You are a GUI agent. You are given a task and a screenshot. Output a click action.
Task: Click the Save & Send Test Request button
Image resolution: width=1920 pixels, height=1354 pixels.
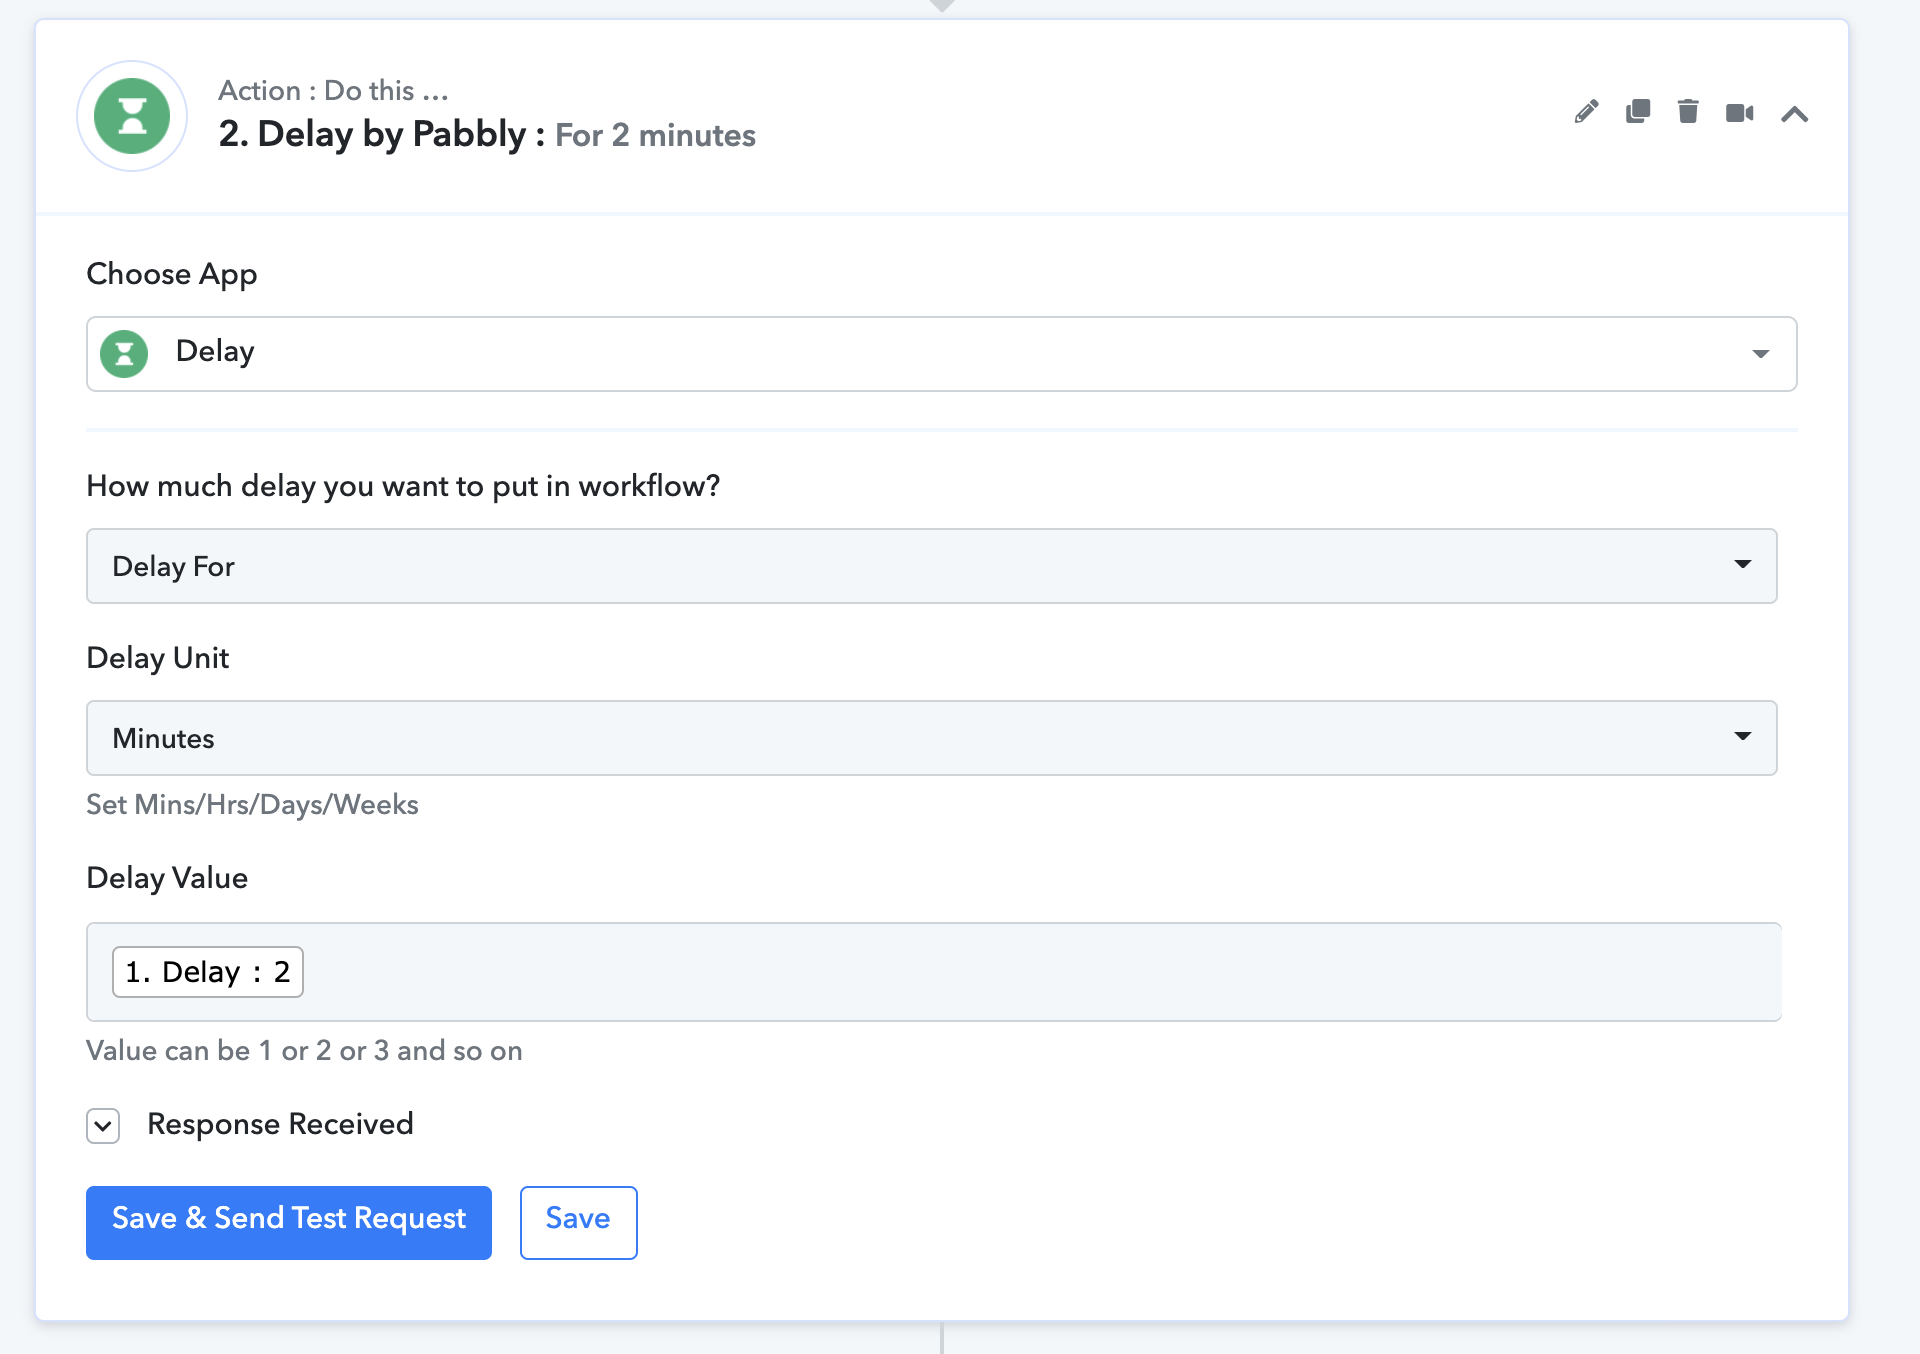coord(289,1222)
